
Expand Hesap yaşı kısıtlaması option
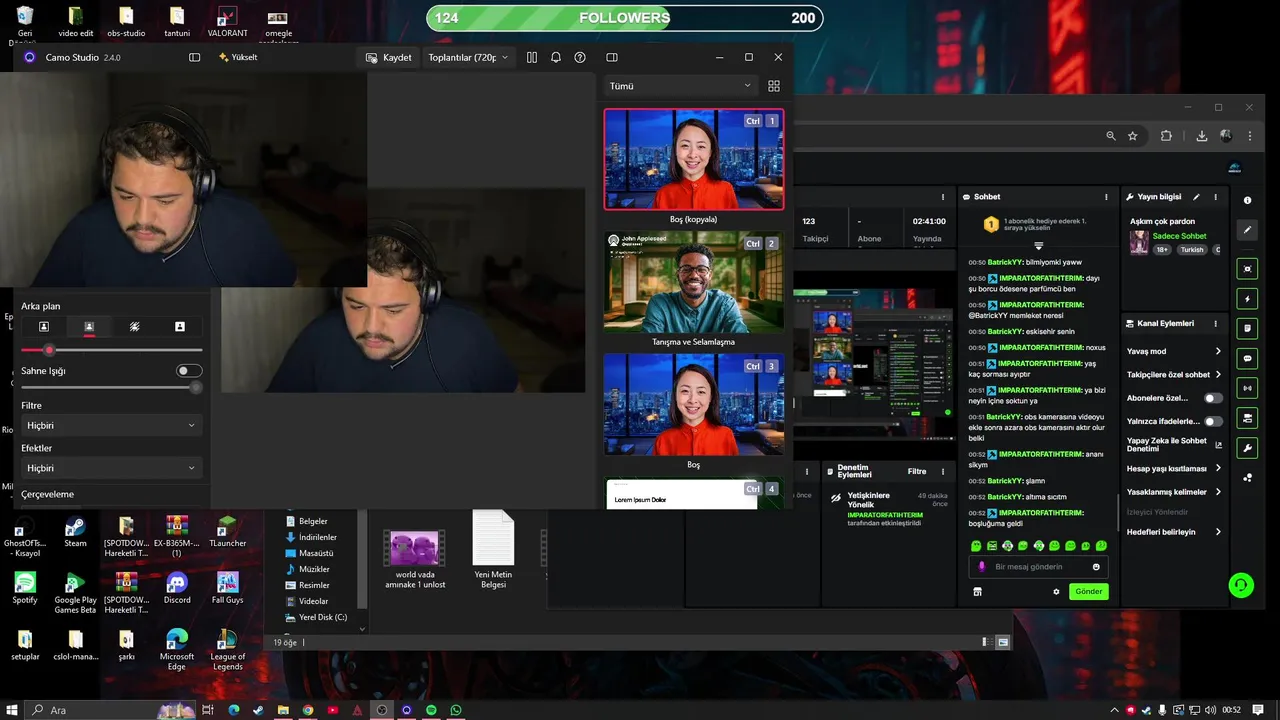pos(1174,468)
